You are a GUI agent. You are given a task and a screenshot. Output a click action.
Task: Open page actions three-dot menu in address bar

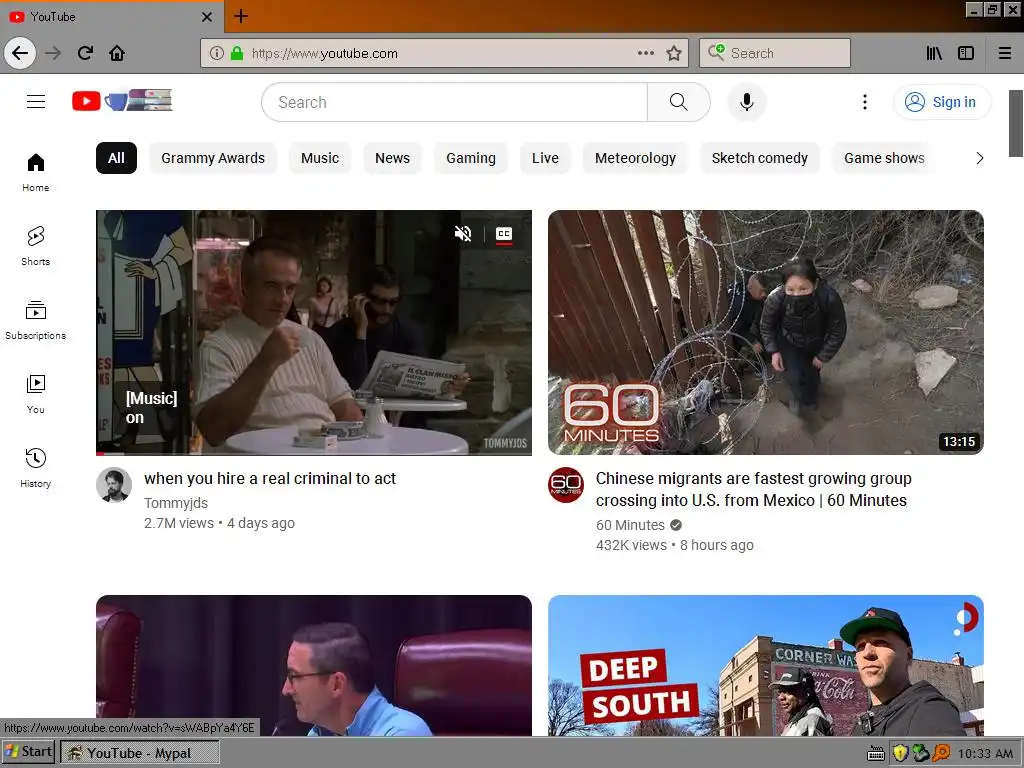[646, 53]
